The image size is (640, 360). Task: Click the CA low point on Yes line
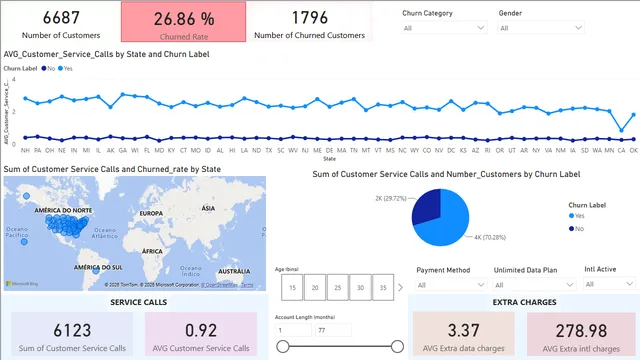621,131
